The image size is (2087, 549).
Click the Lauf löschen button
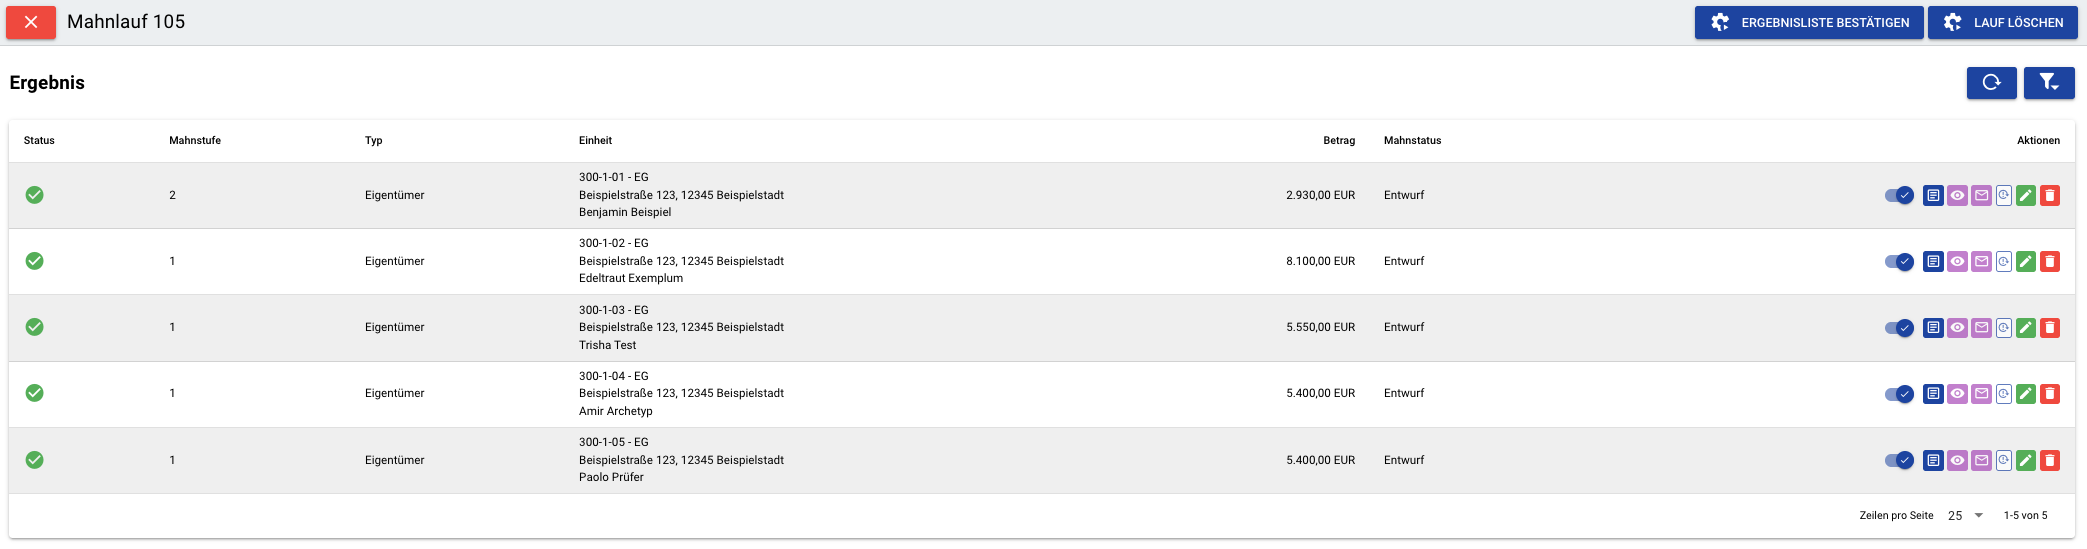(2002, 23)
